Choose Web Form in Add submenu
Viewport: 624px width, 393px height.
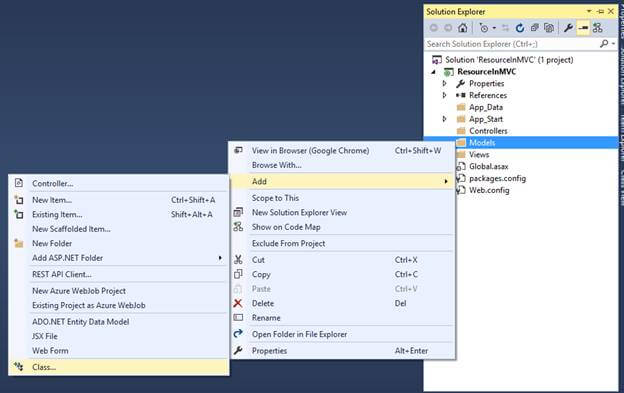click(119, 351)
